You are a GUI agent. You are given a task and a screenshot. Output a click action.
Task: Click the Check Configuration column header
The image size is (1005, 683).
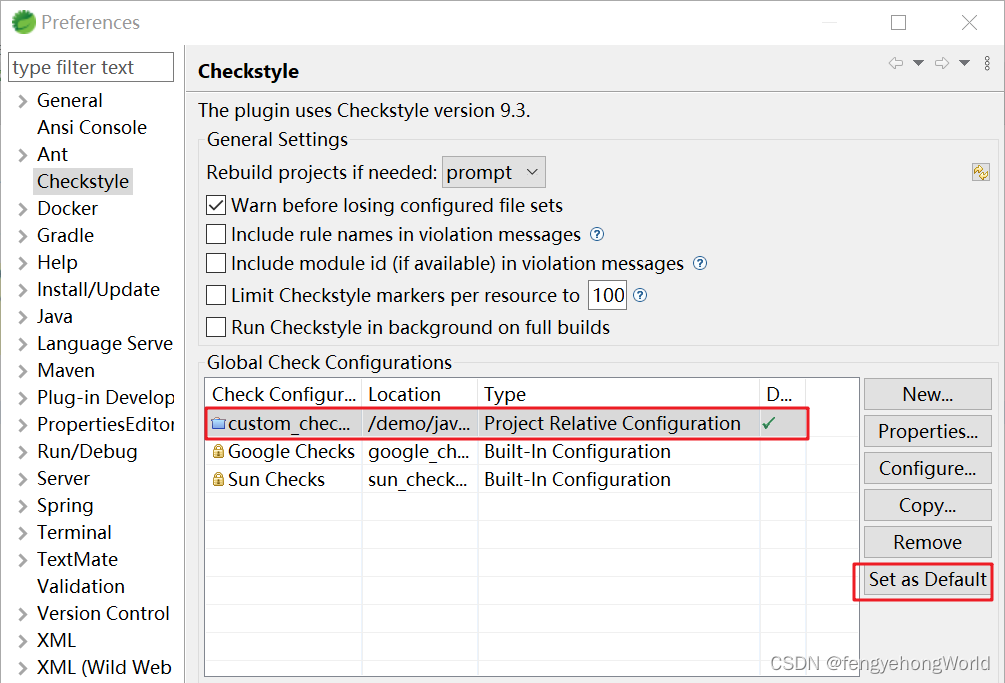(x=283, y=394)
